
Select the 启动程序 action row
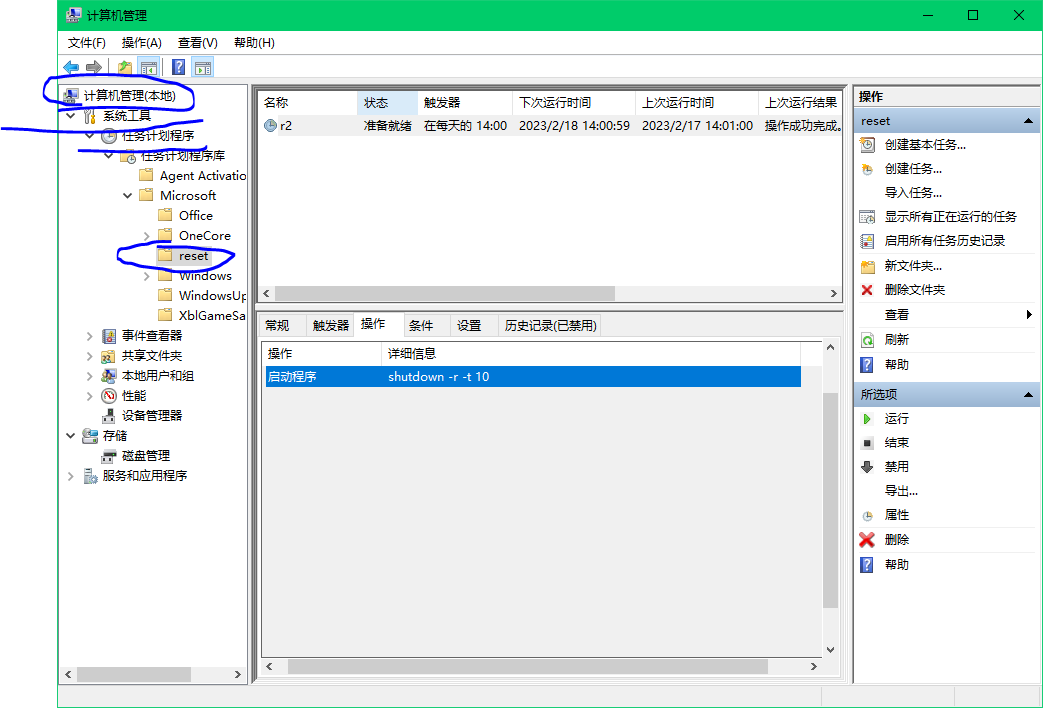point(533,377)
